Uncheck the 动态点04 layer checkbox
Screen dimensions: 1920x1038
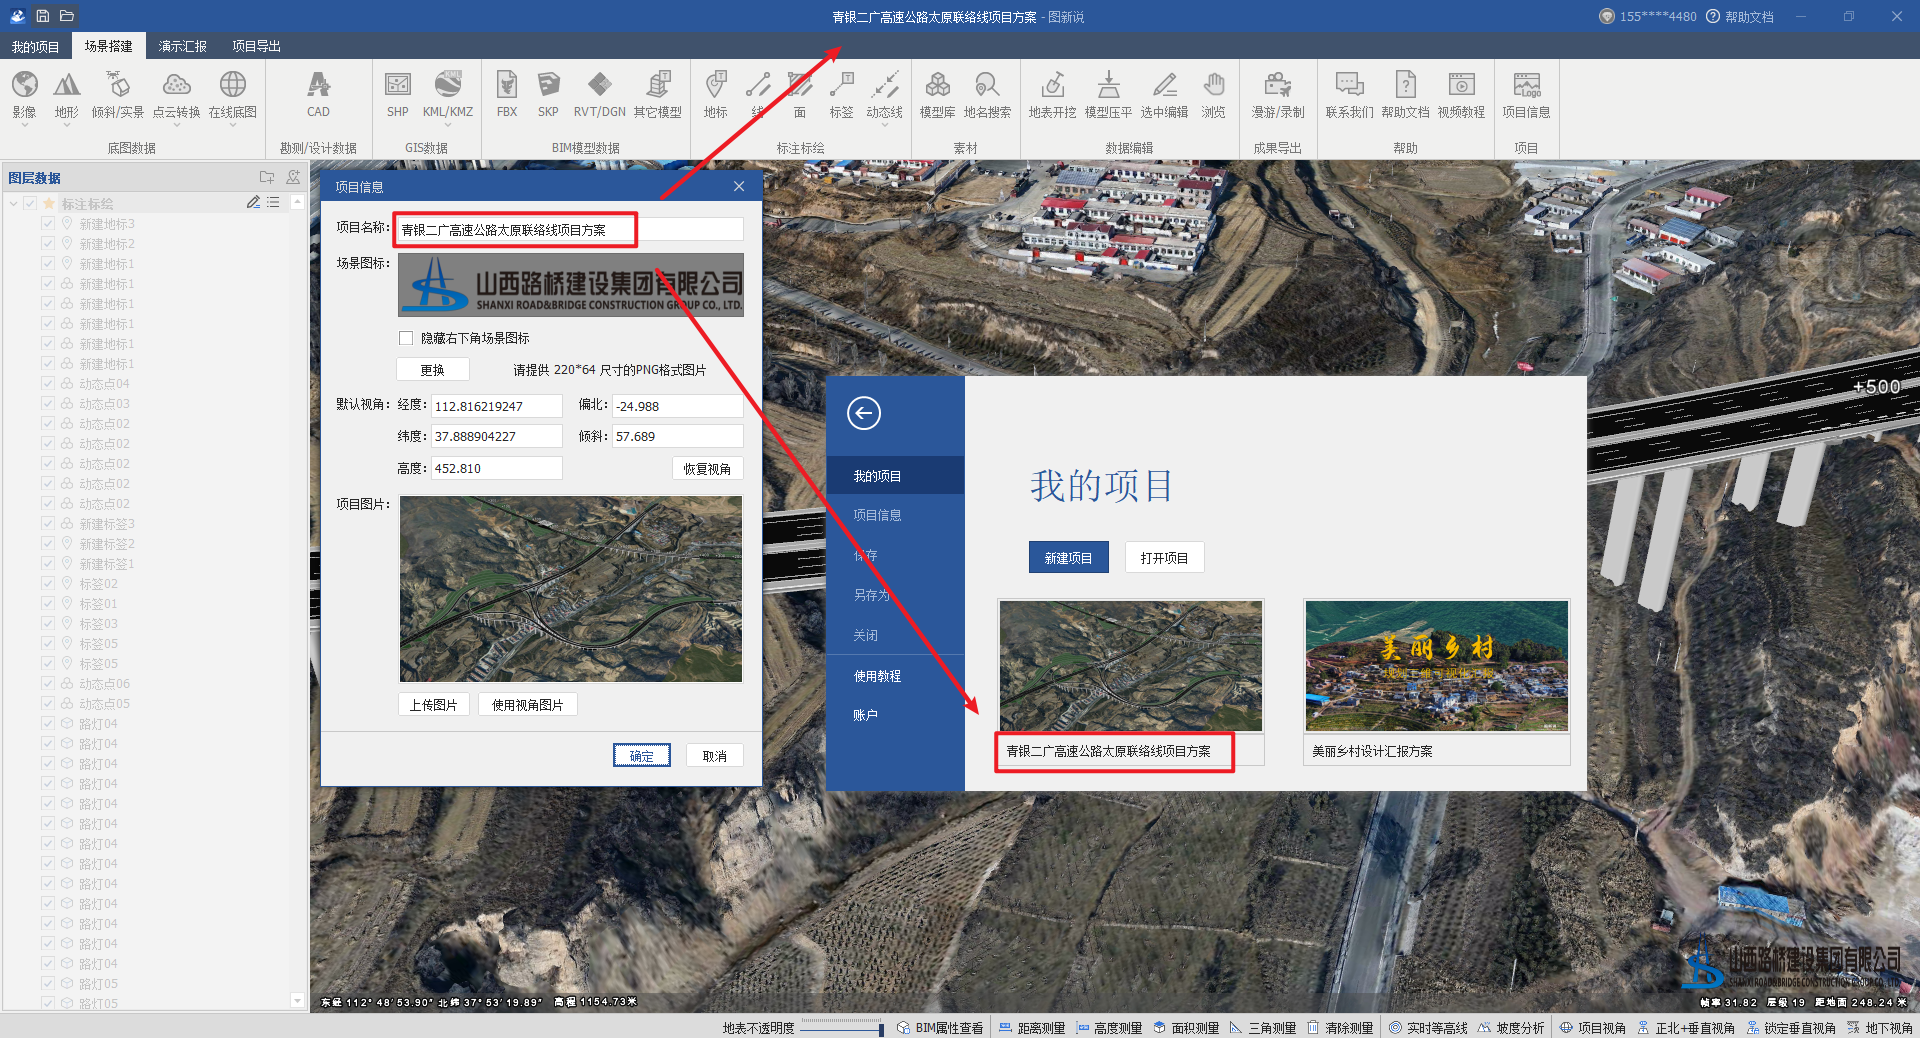point(48,384)
